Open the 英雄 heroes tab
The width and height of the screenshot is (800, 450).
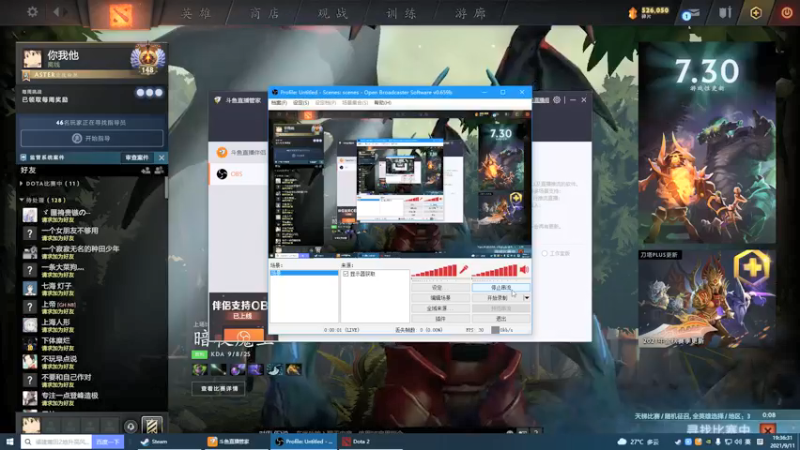196,13
